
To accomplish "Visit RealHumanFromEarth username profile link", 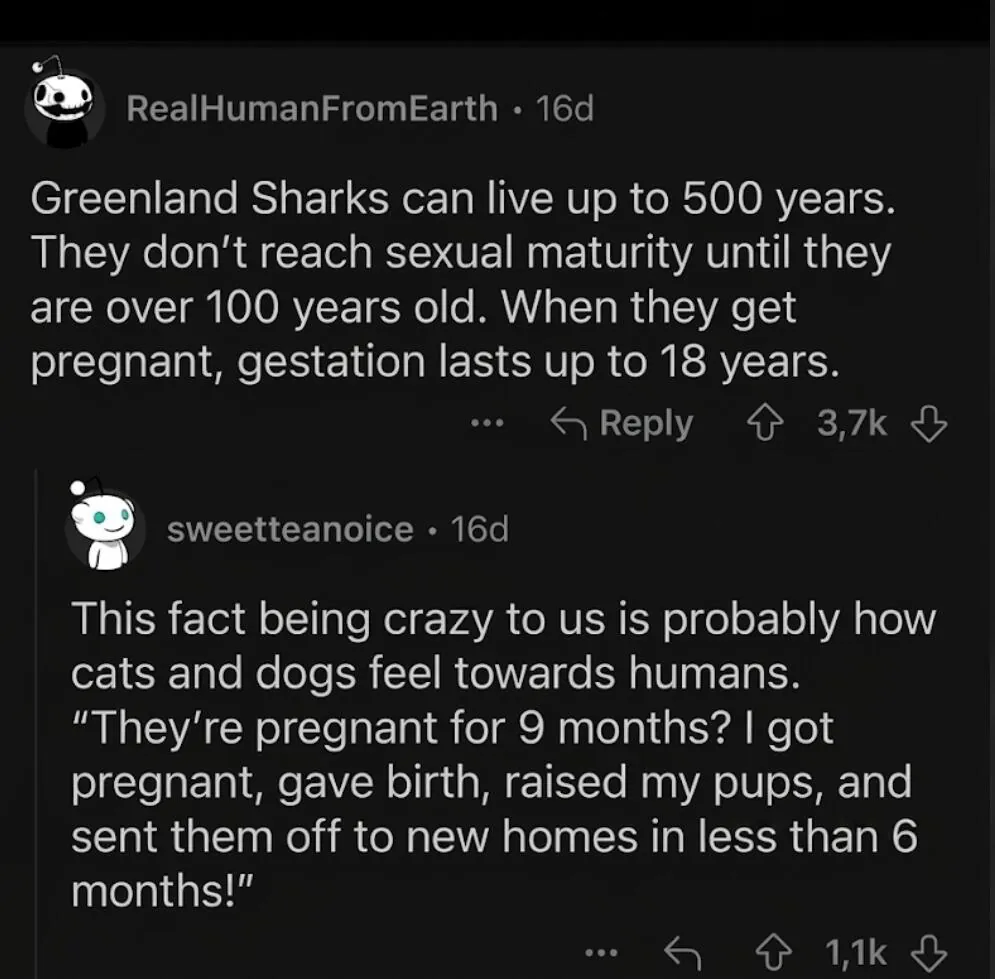I will click(x=312, y=108).
